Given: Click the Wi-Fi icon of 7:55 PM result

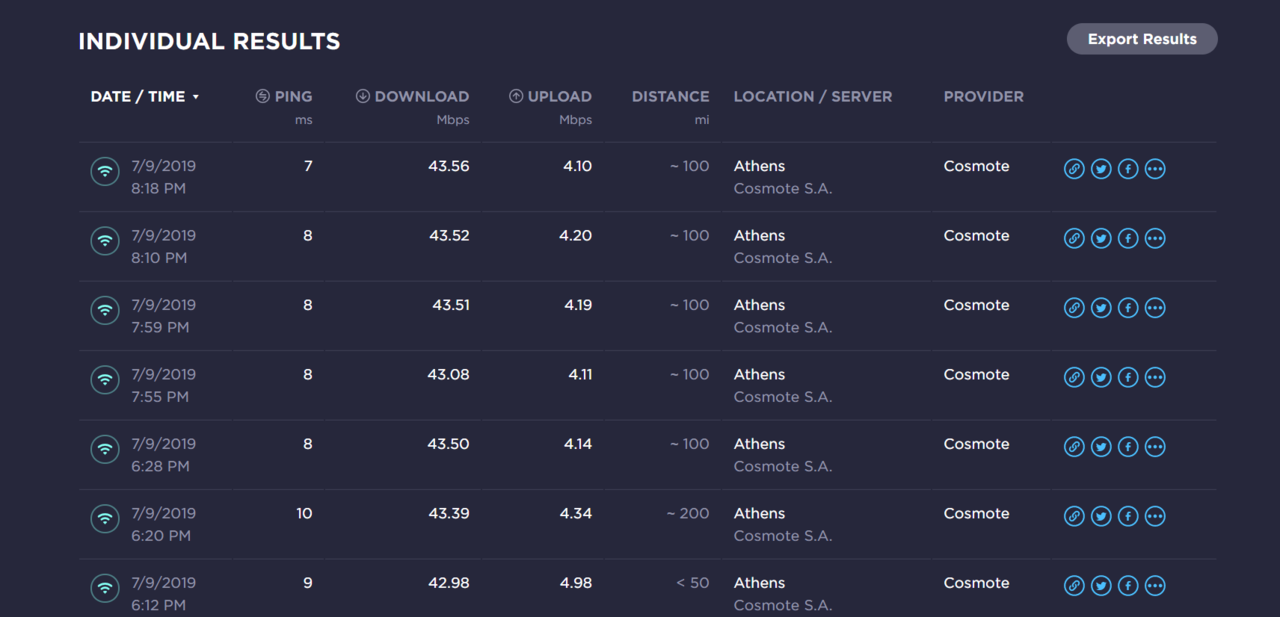Looking at the screenshot, I should [105, 379].
